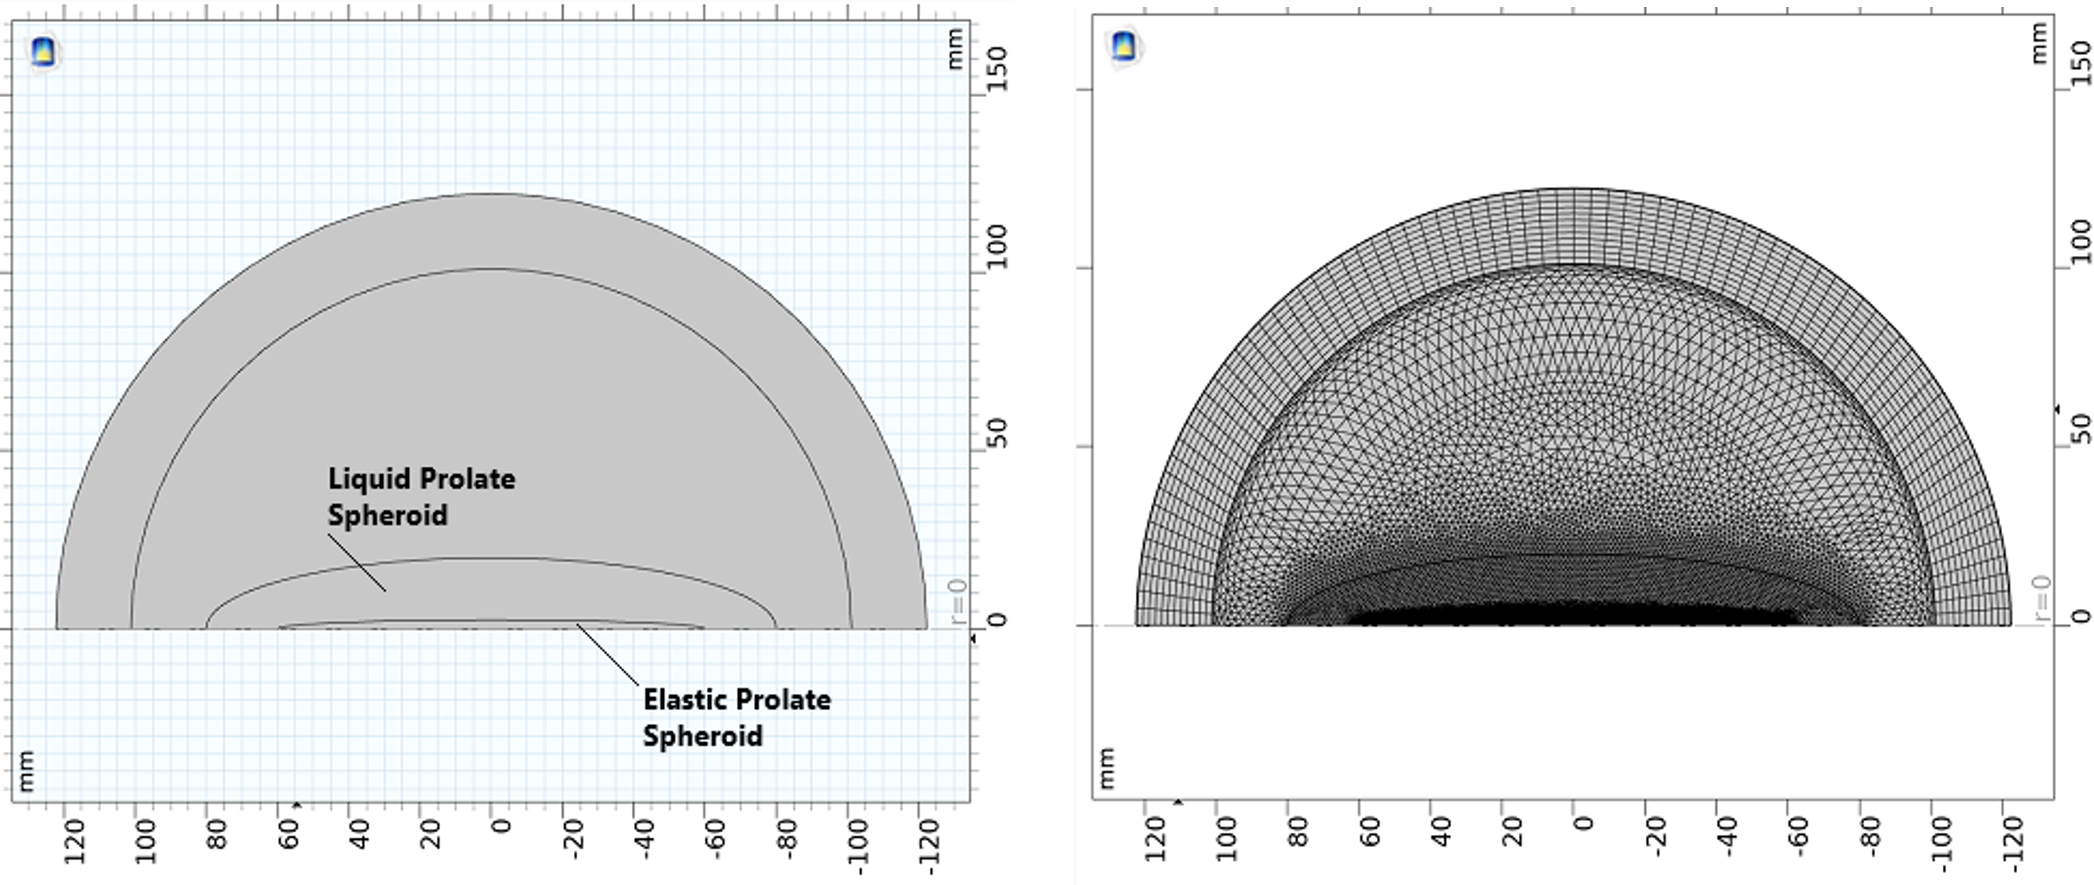Click x-axis tick "100" in geometry plot
This screenshot has height=885, width=2094.
pyautogui.click(x=146, y=841)
